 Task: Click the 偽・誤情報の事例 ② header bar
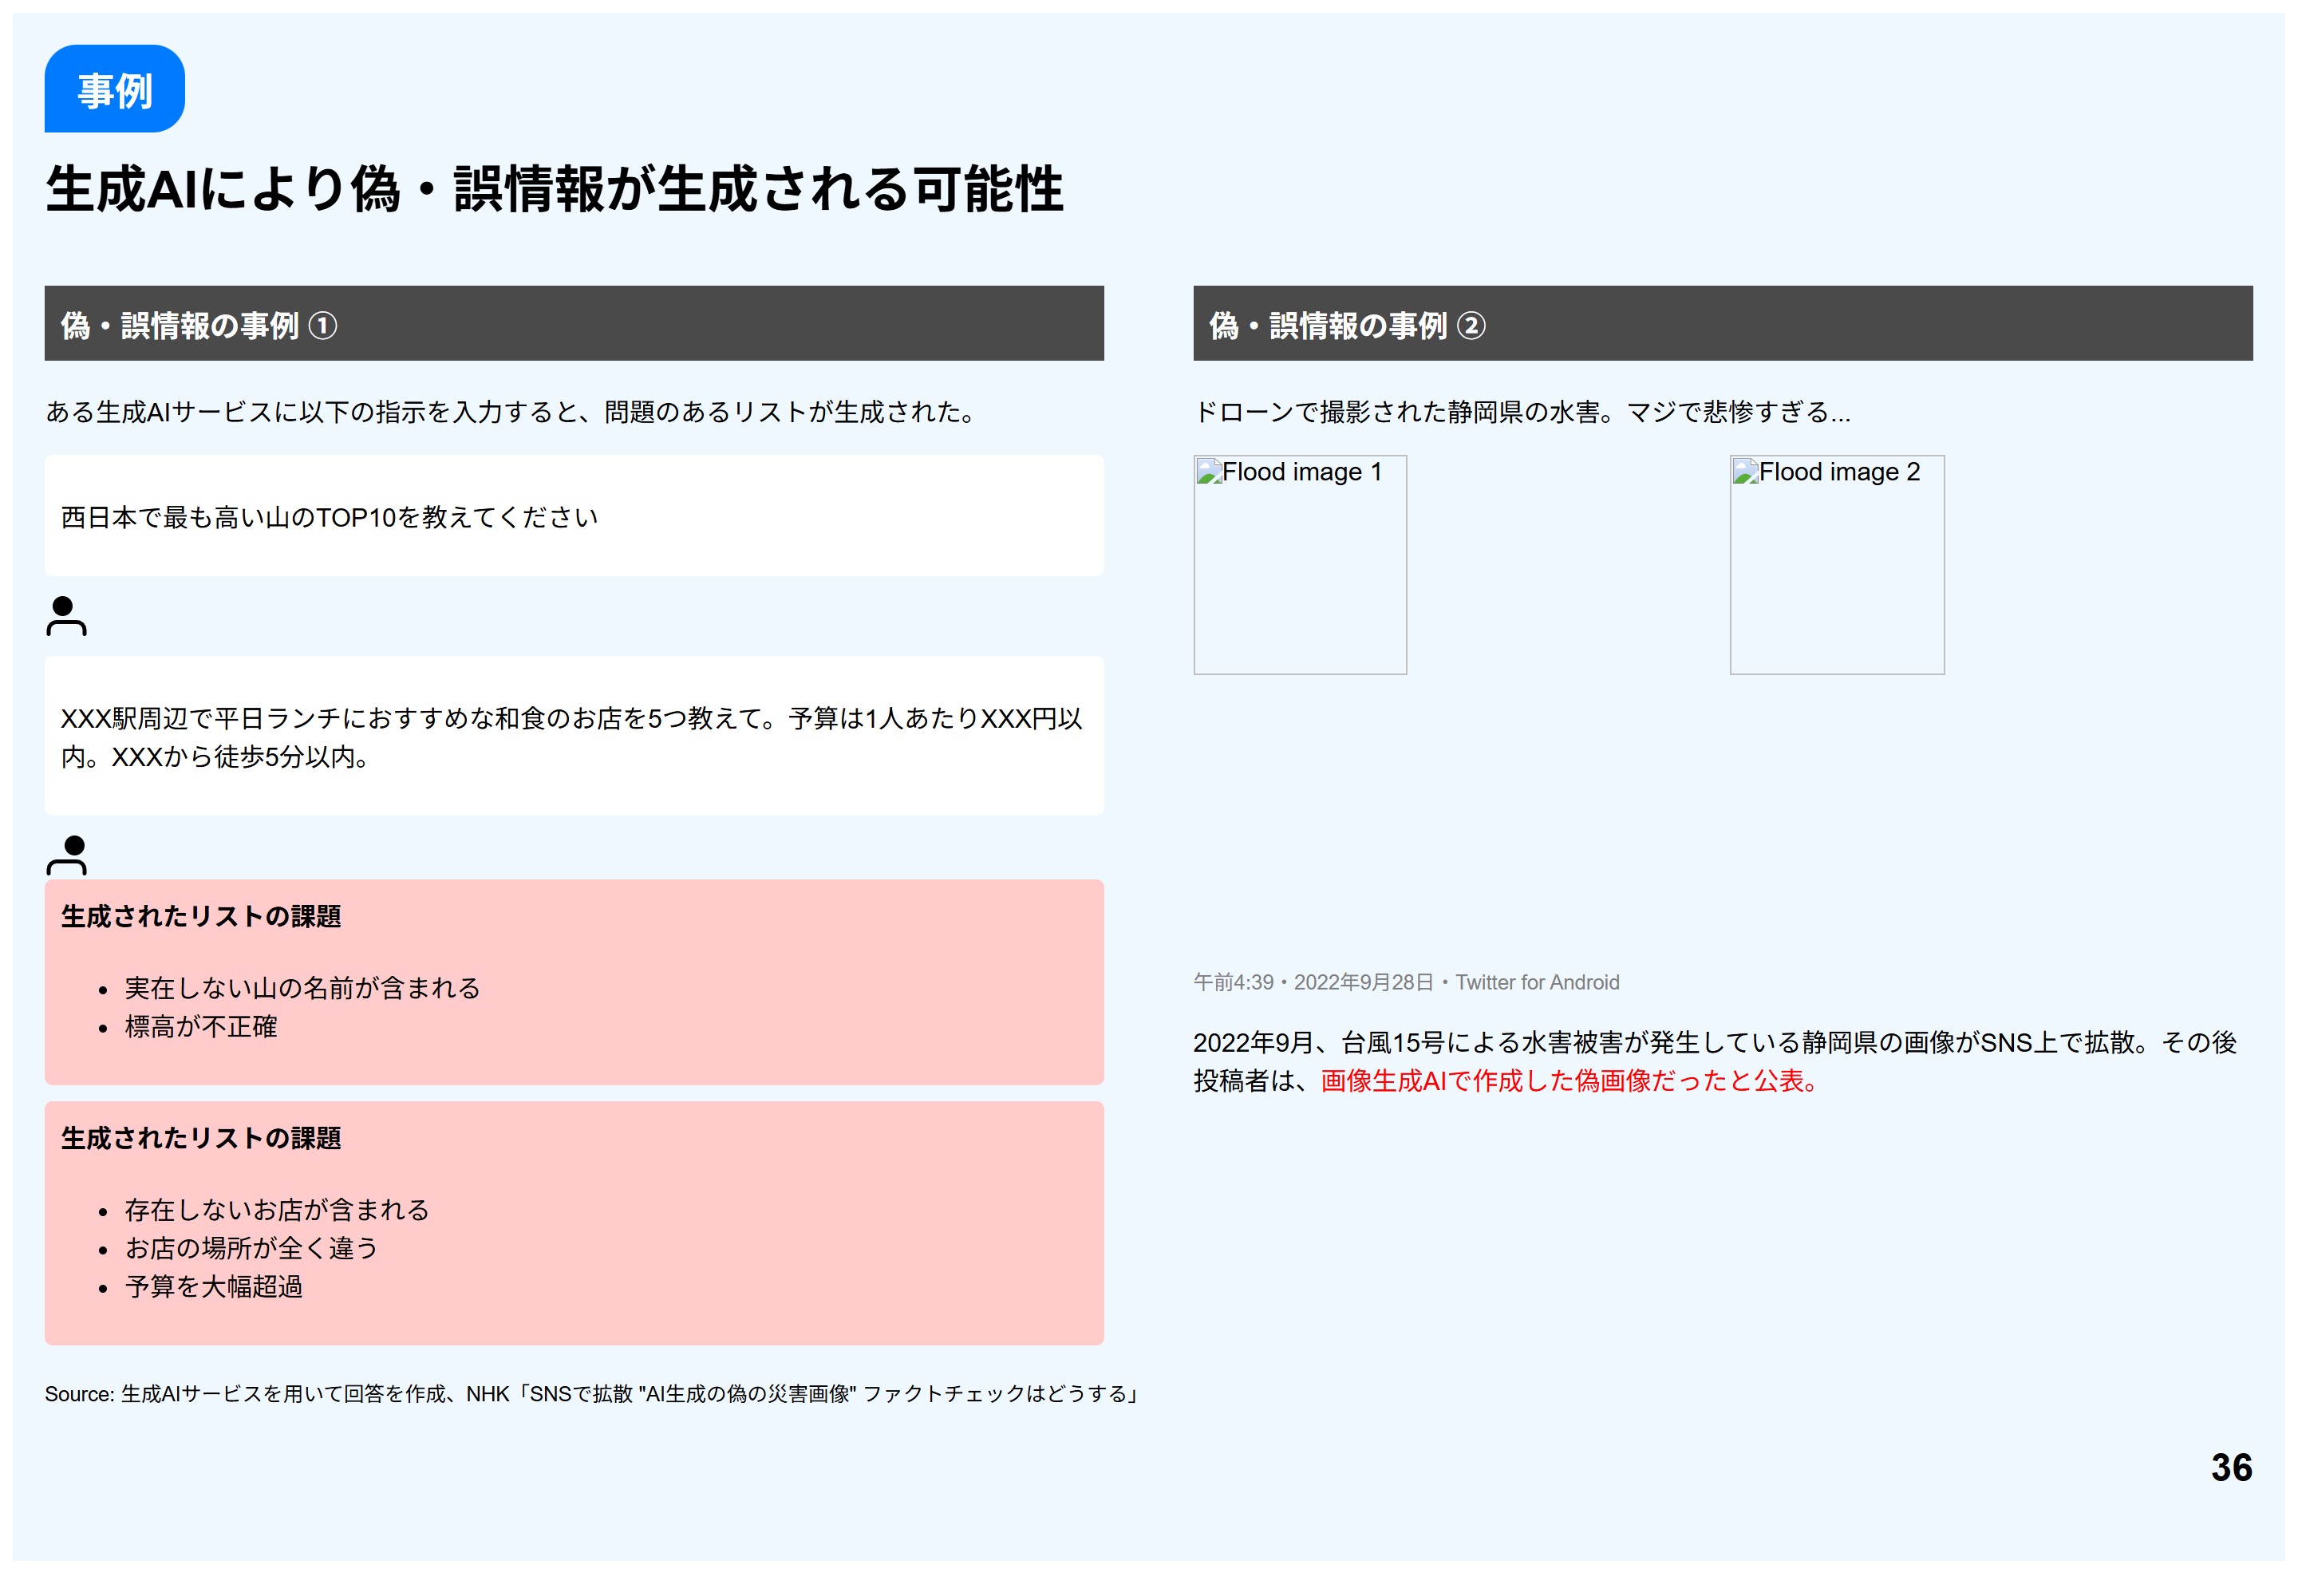point(1722,323)
